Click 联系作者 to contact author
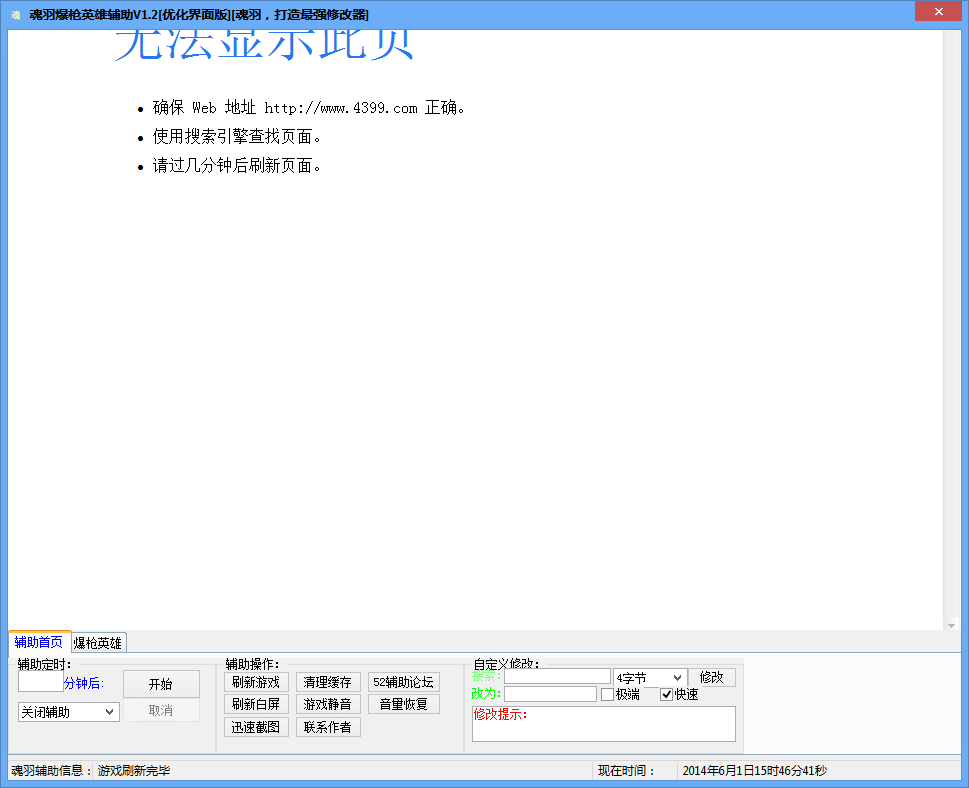Screen dimensions: 969x788 [328, 727]
